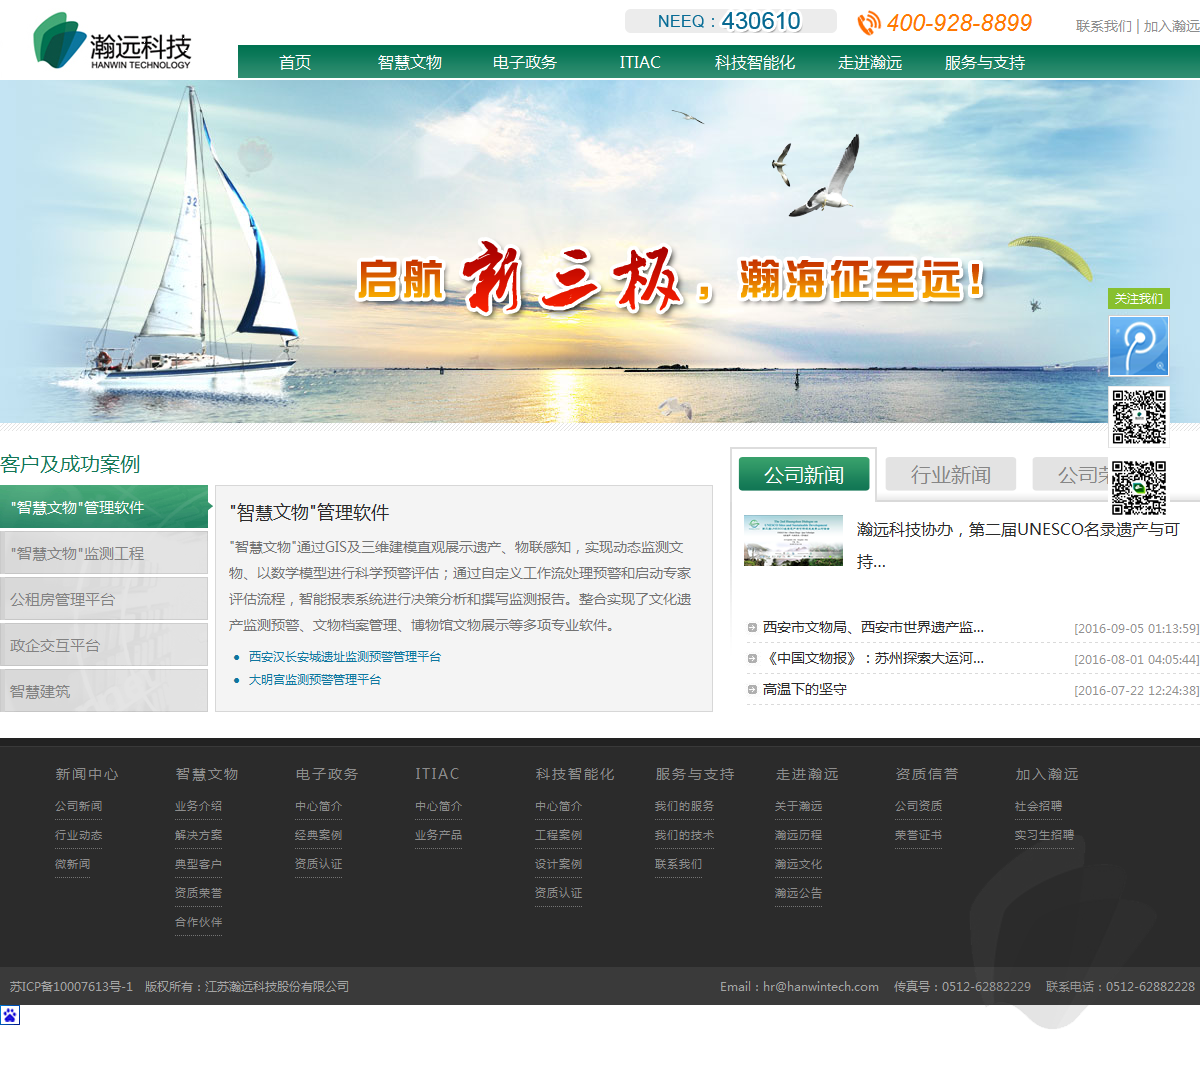Screen dimensions: 1200x1091
Task: Click footer link 经典案例
Action: point(318,835)
